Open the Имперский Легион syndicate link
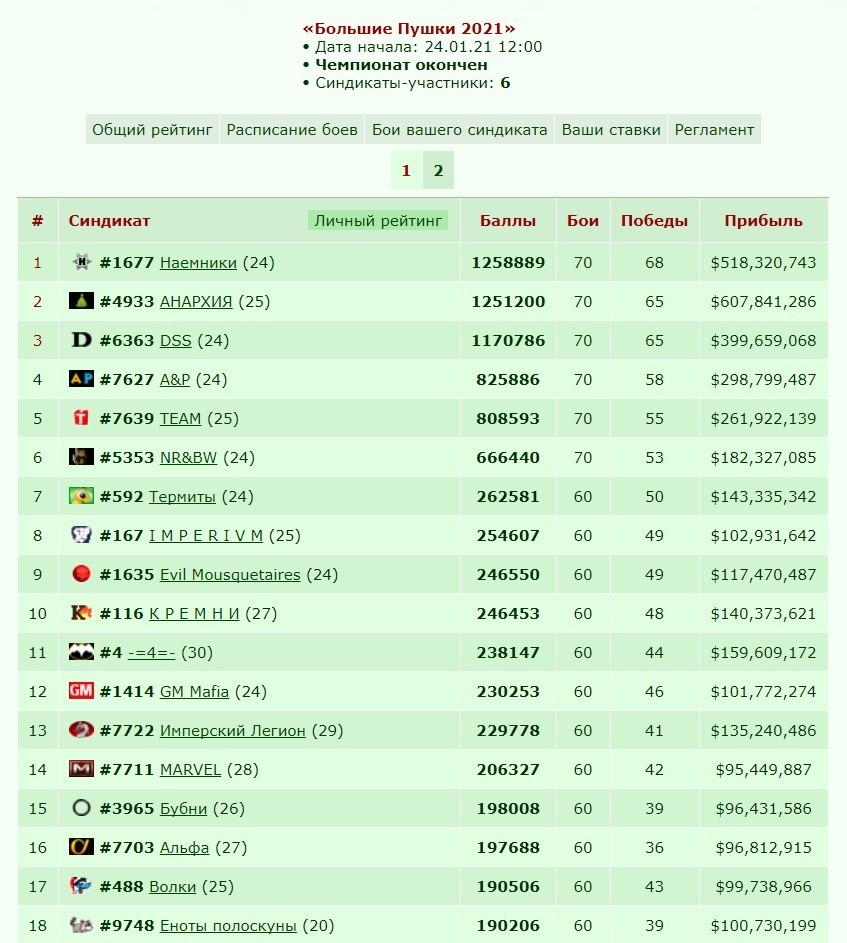Viewport: 847px width, 943px height. 232,731
